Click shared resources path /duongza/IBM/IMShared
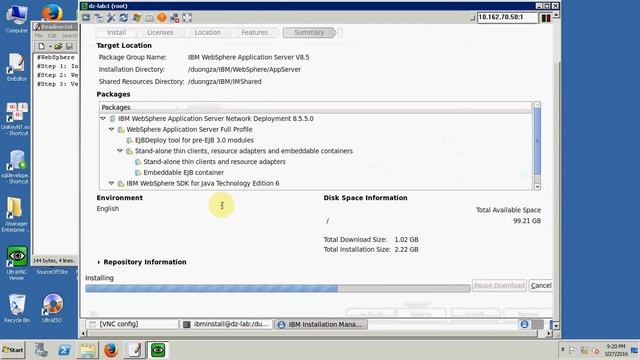Image resolution: width=640 pixels, height=360 pixels. click(224, 82)
